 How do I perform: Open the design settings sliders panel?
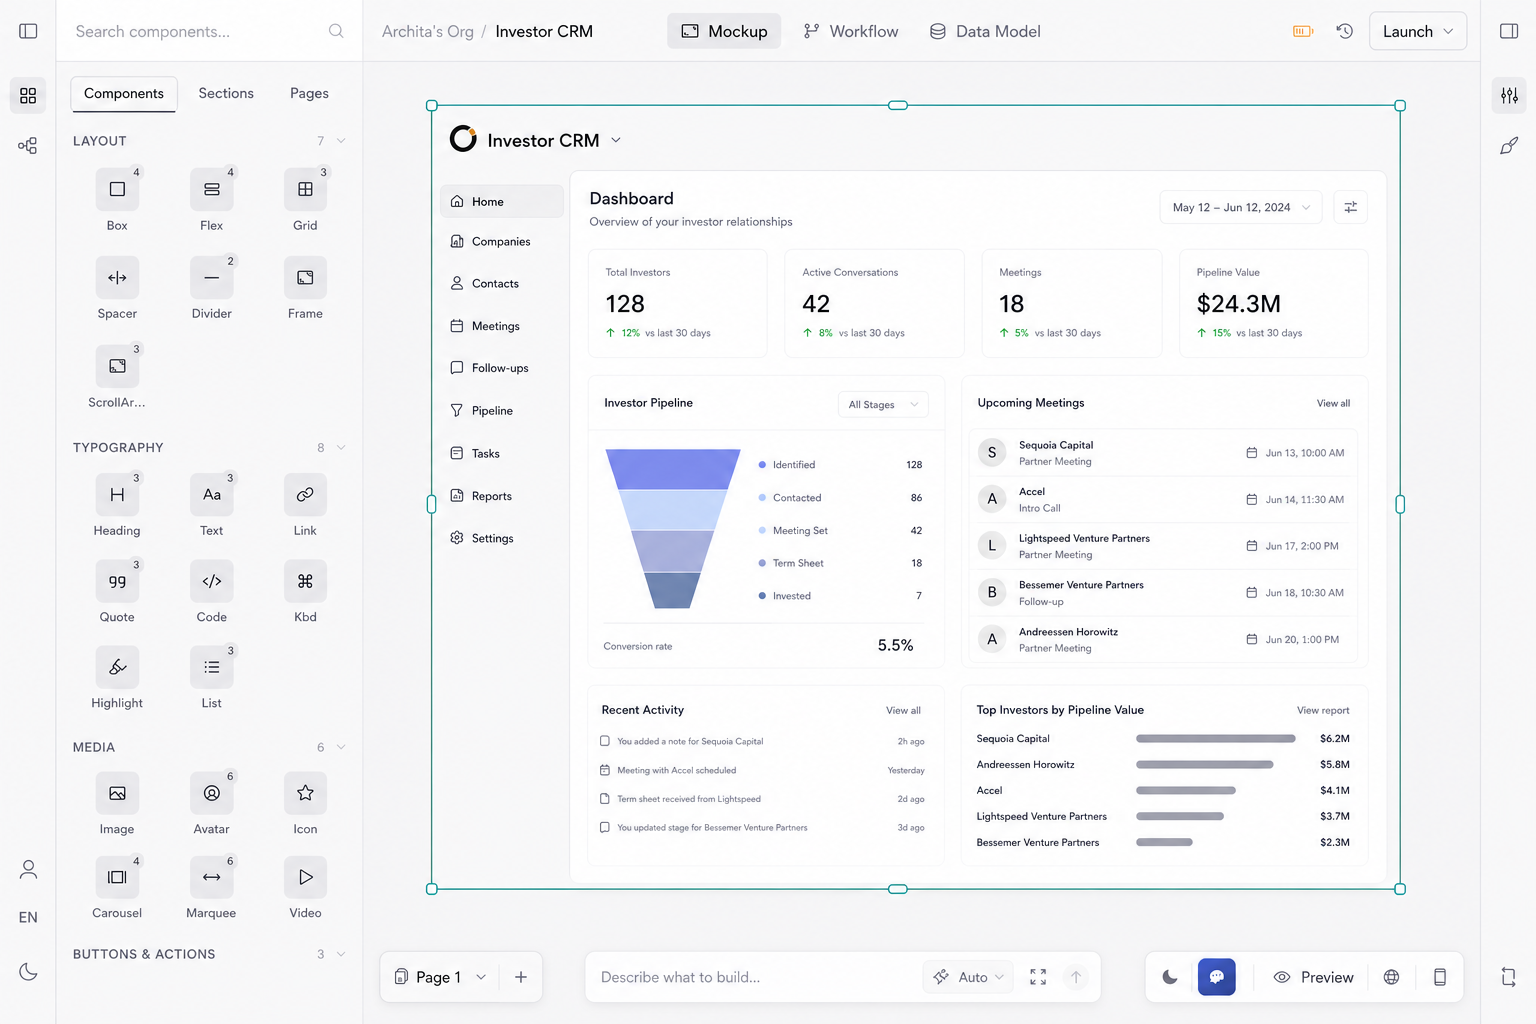(x=1509, y=96)
